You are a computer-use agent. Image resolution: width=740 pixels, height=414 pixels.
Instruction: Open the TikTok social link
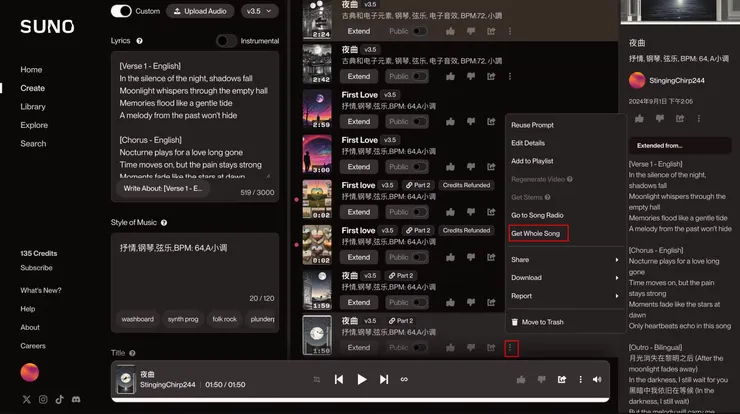coord(59,399)
